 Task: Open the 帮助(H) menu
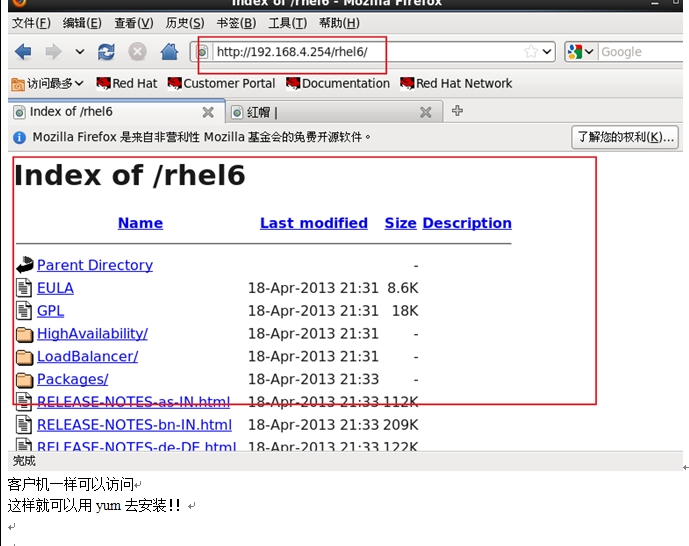click(x=339, y=23)
